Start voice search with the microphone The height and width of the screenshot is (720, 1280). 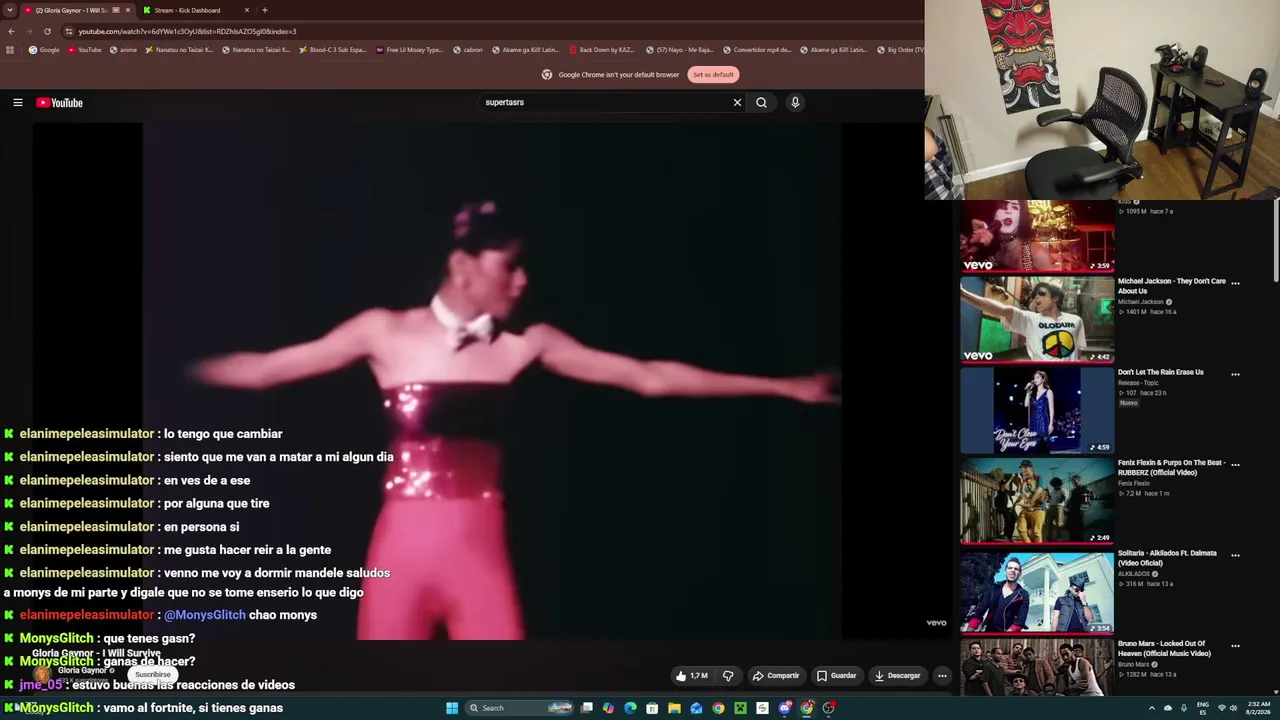pyautogui.click(x=795, y=102)
